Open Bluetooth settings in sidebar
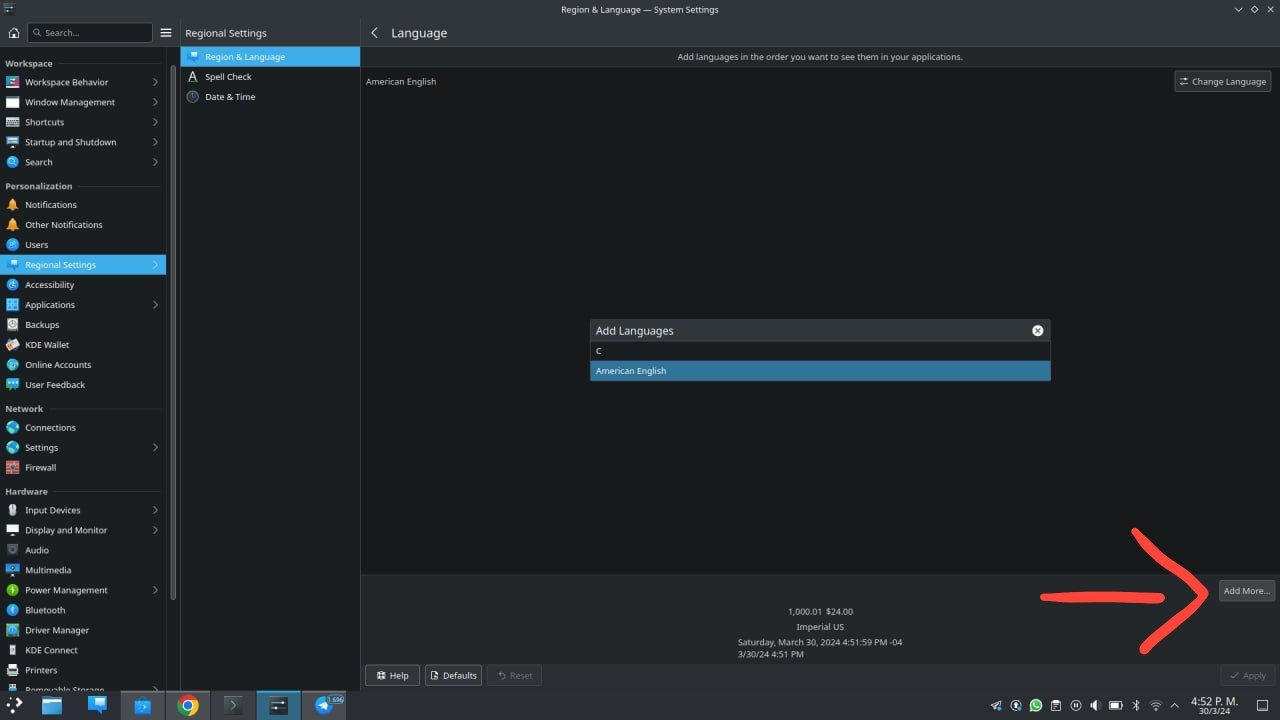 83,610
